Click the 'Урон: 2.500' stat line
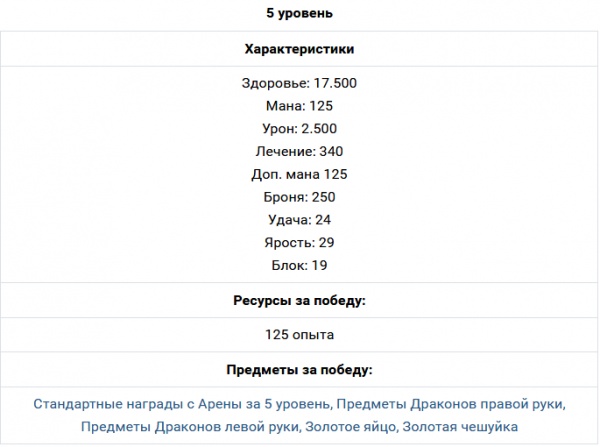The image size is (600, 447). pos(300,128)
